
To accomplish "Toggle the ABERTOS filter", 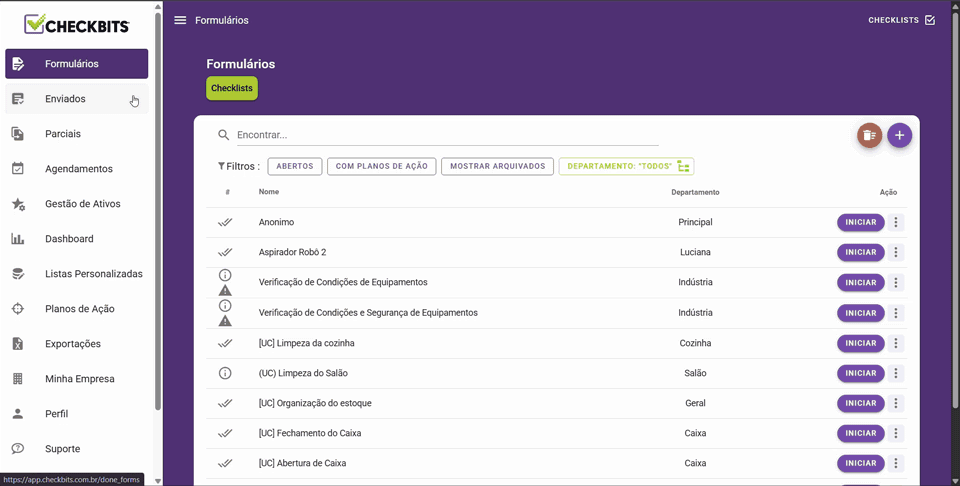I will point(295,167).
